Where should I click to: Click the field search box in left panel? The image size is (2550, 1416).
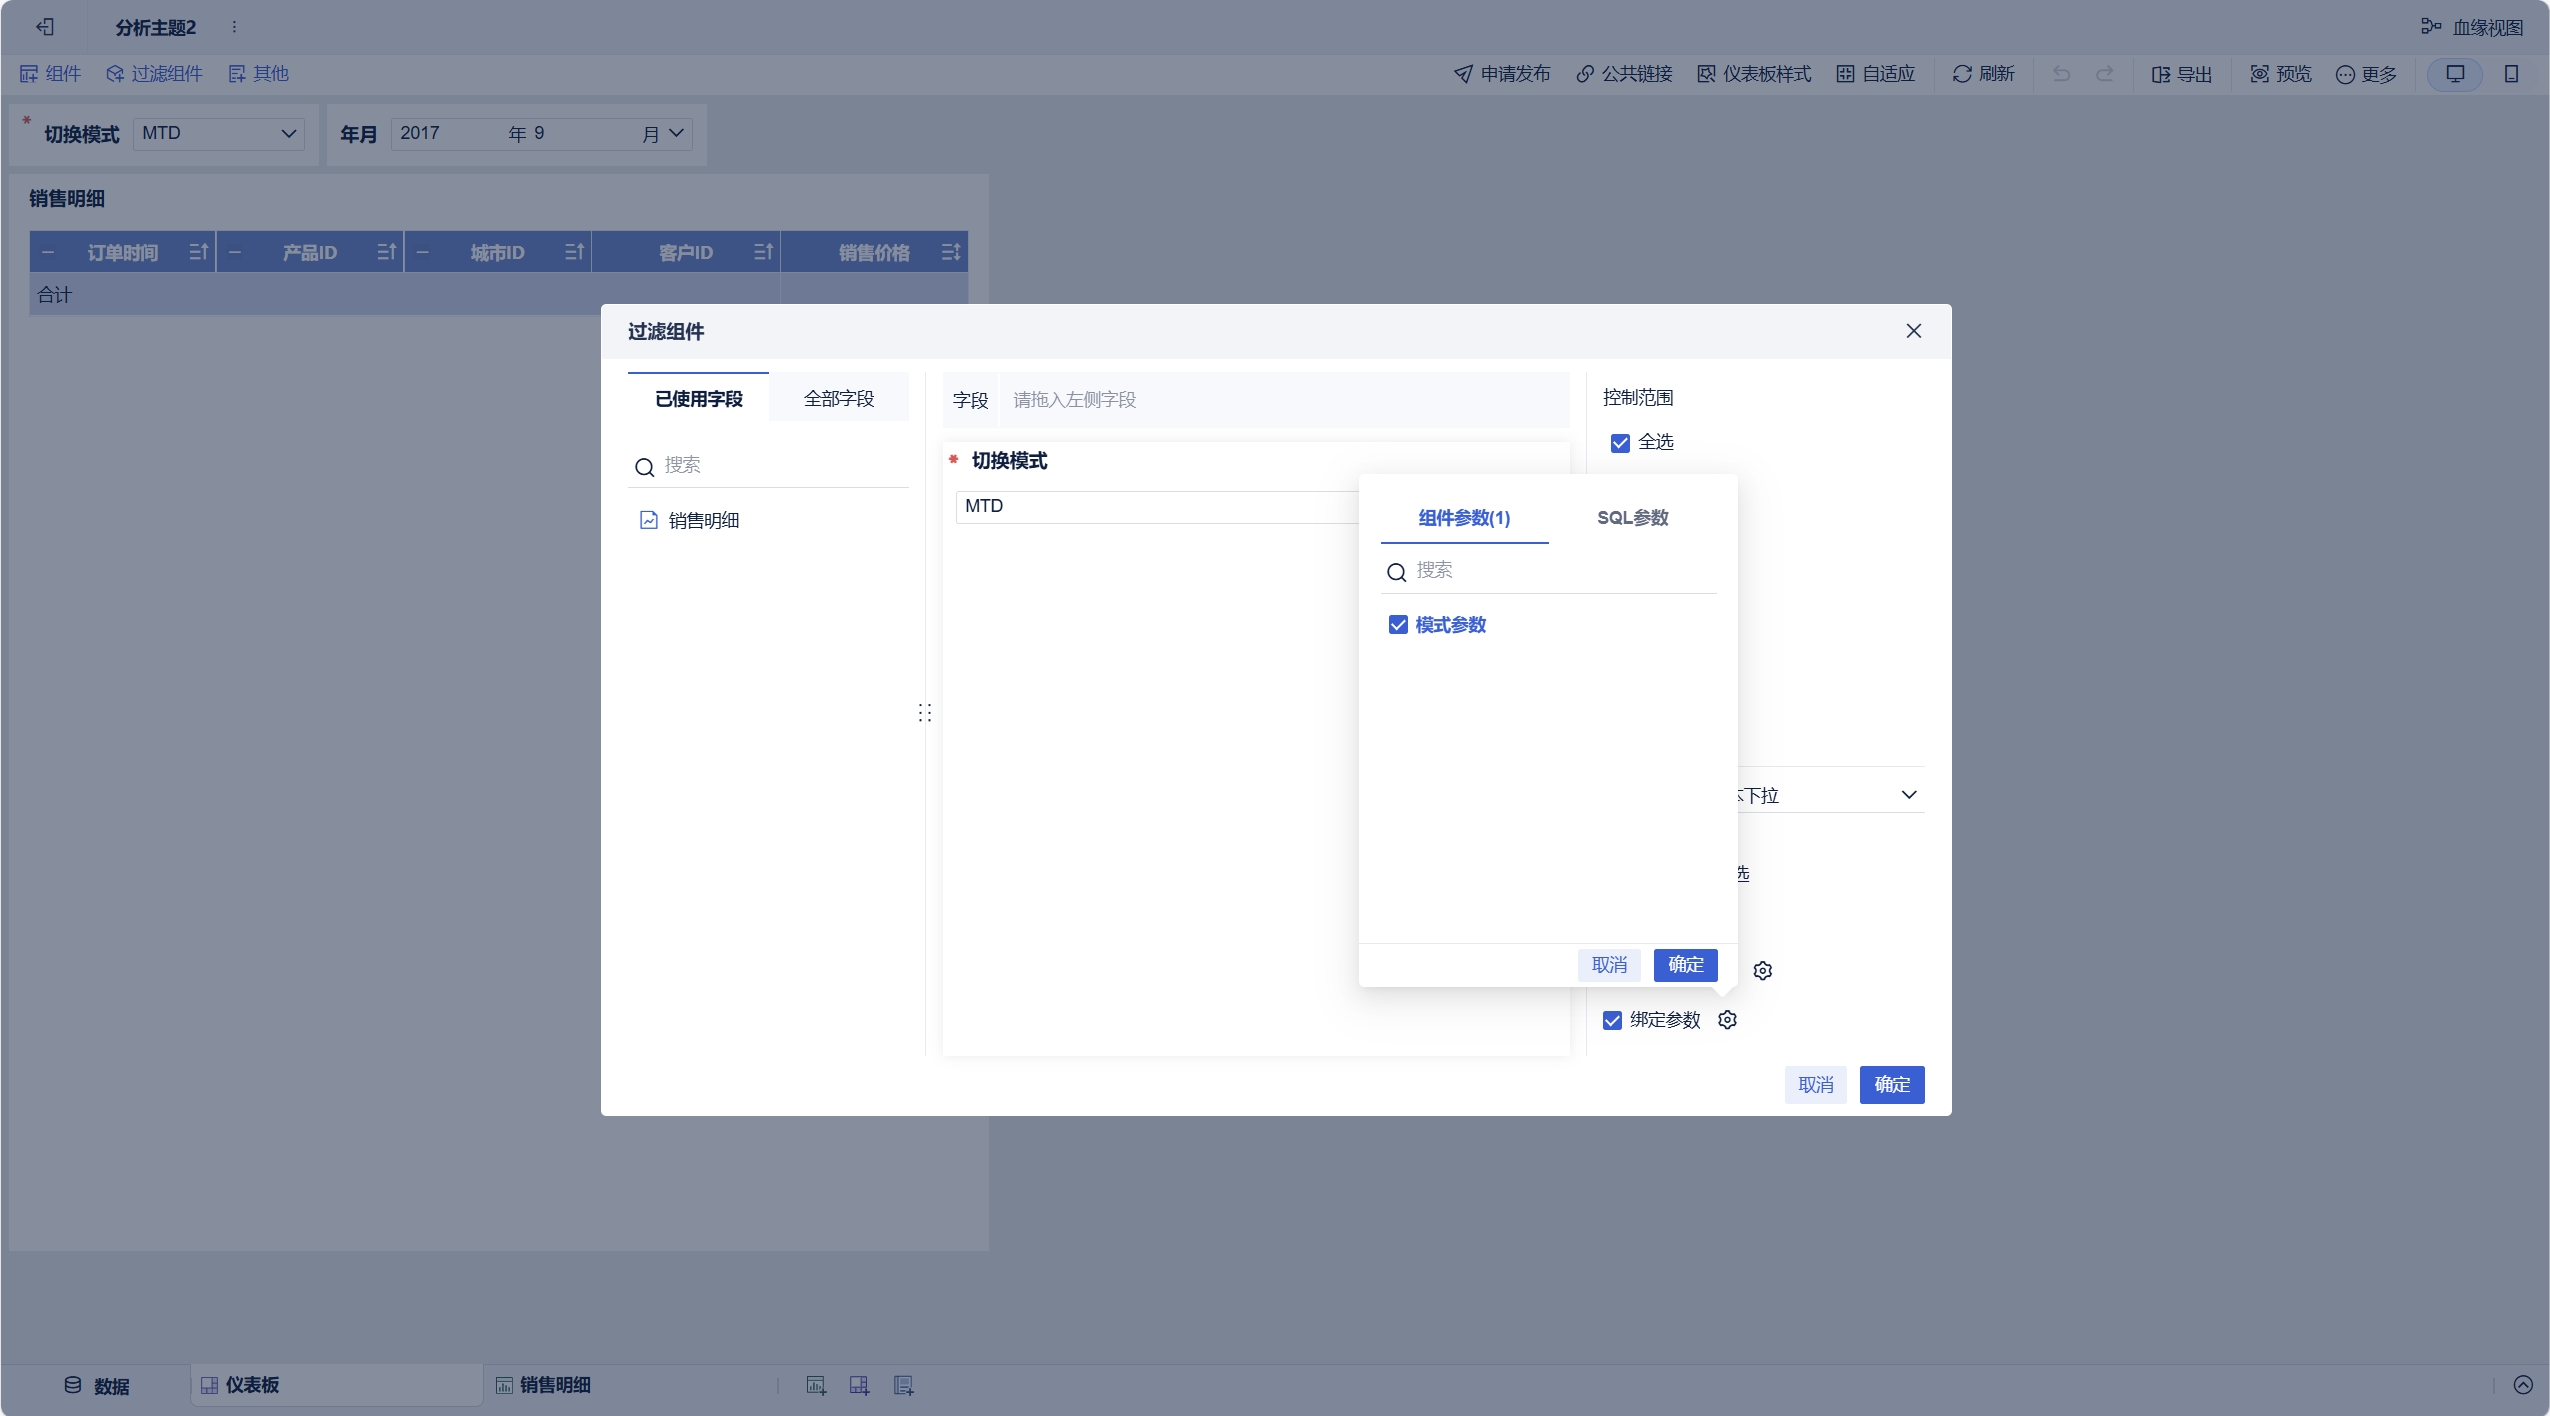pos(768,465)
